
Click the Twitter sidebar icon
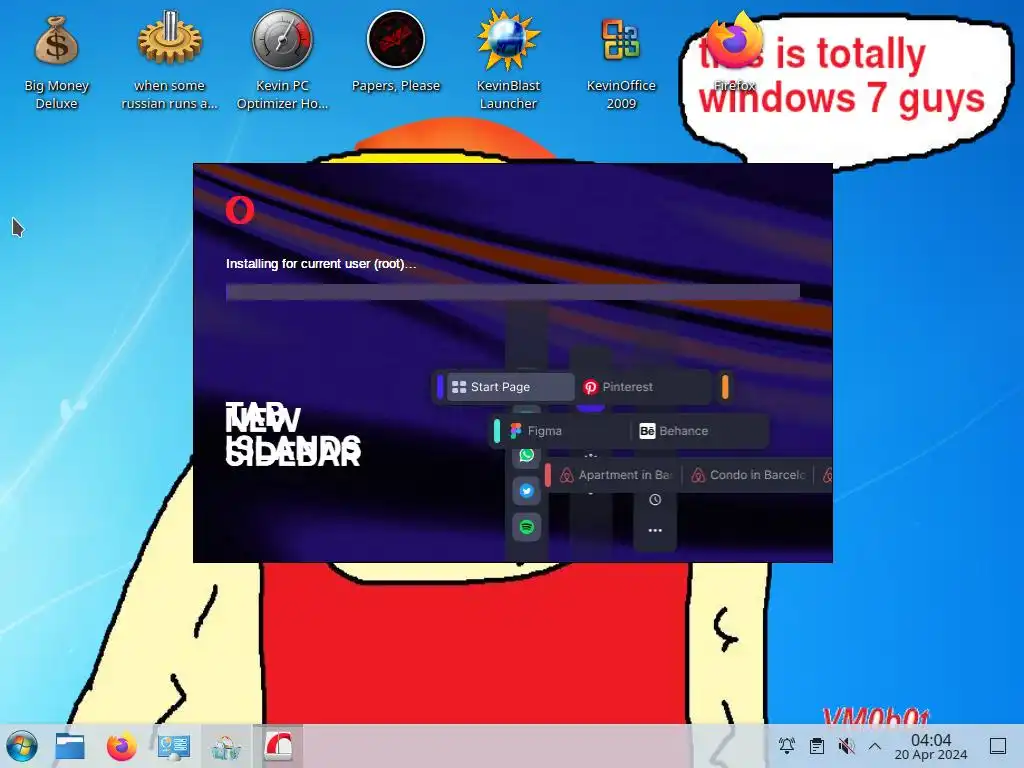(x=526, y=491)
